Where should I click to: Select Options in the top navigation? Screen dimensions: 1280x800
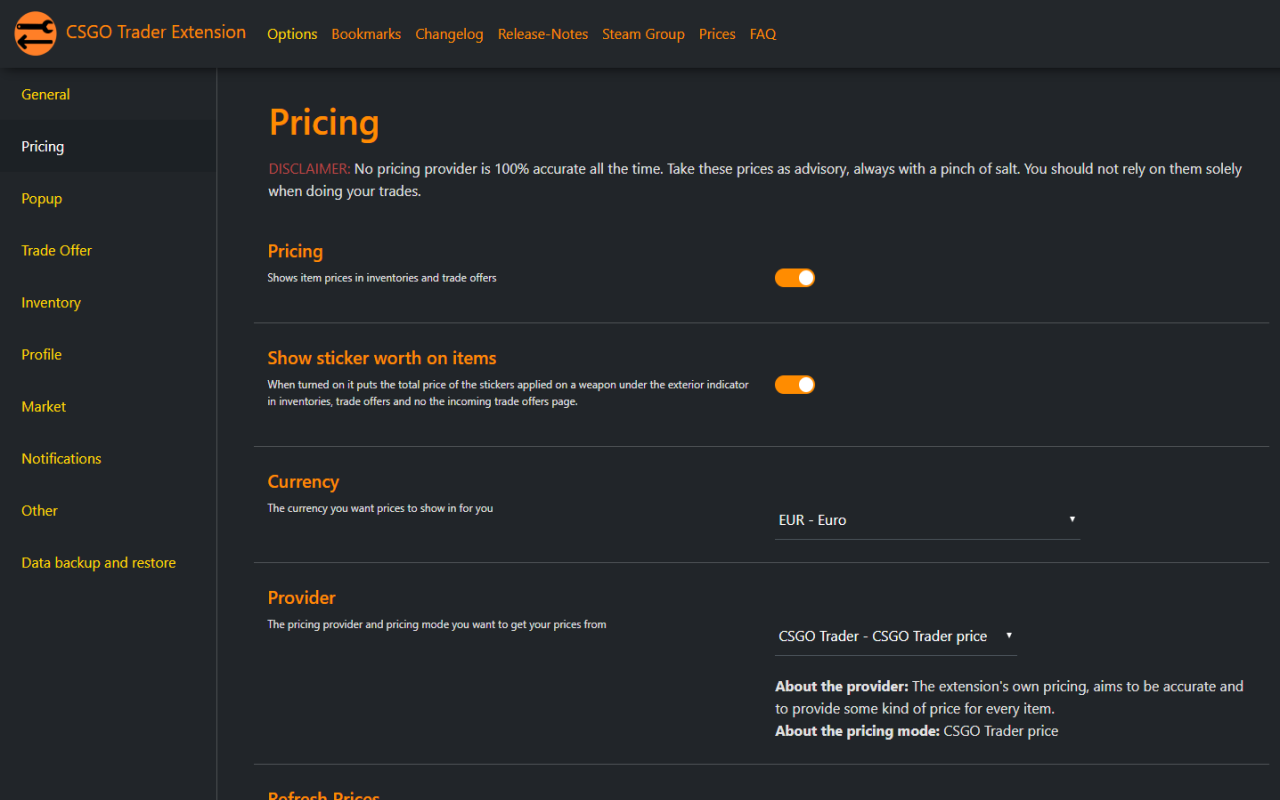tap(292, 34)
